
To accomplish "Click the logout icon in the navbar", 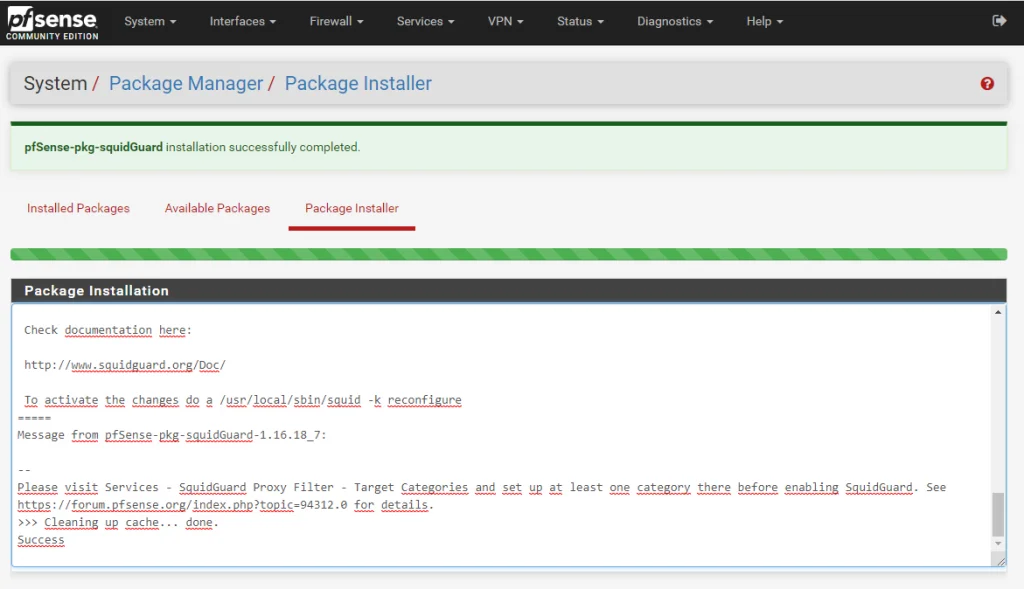I will [999, 21].
